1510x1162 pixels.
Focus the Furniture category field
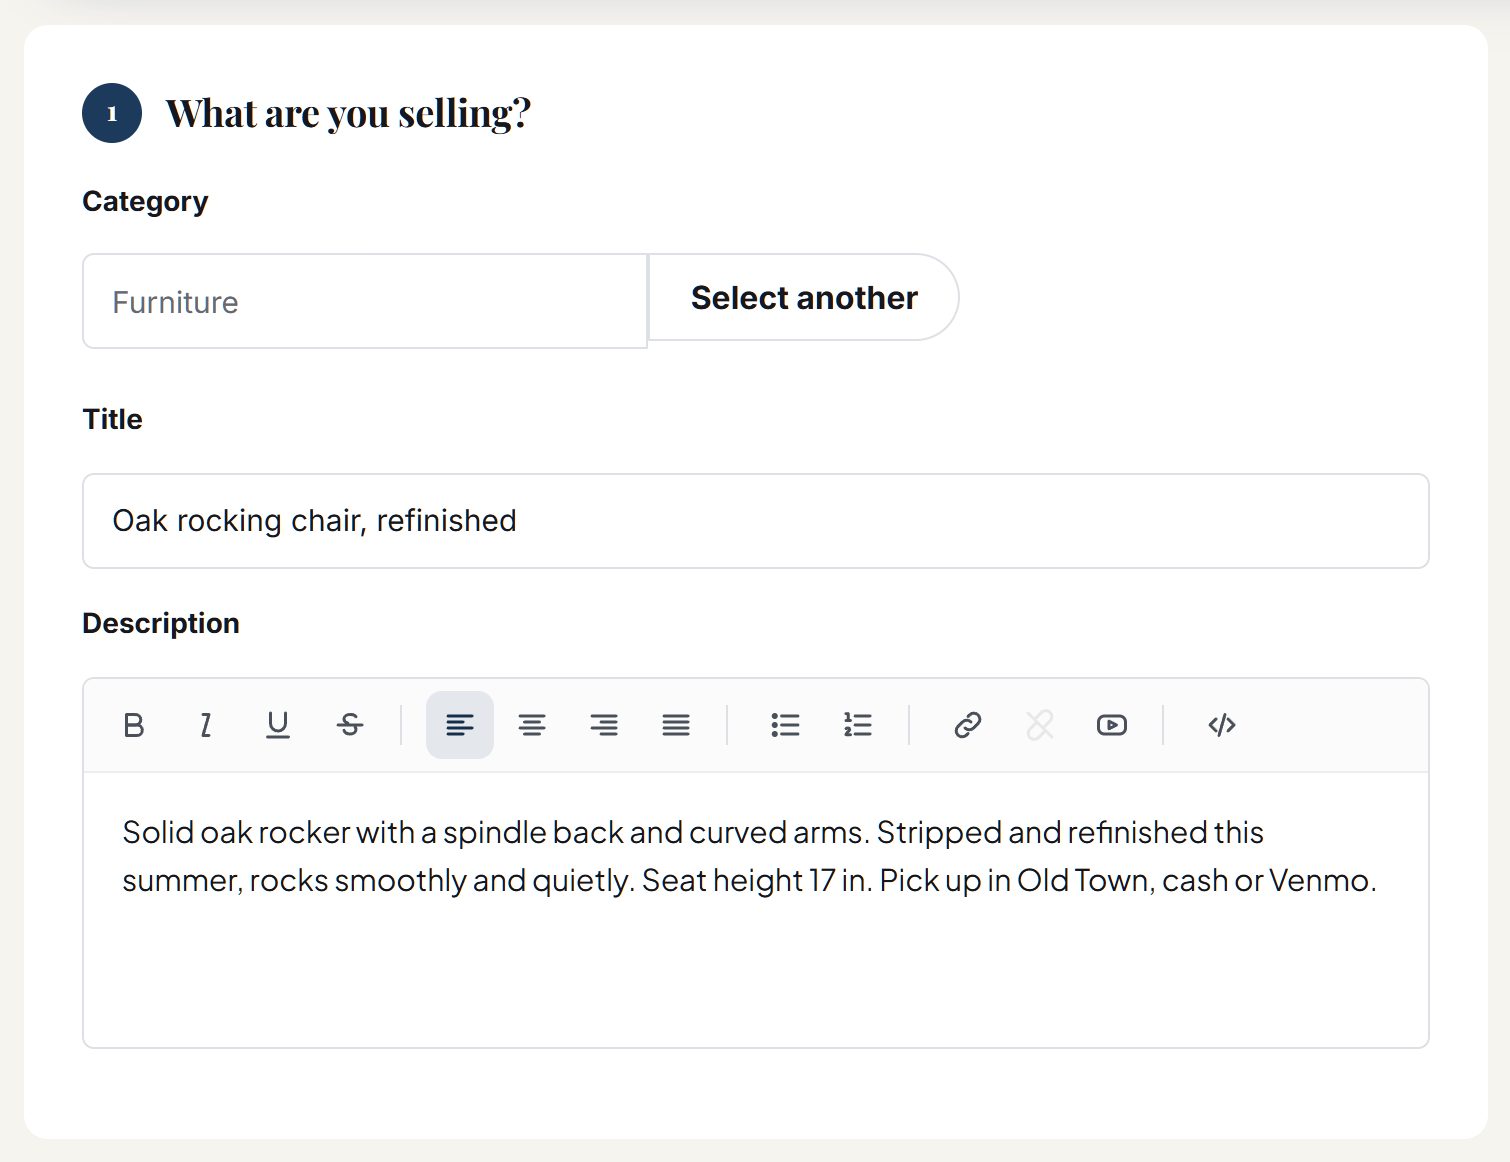pyautogui.click(x=365, y=301)
